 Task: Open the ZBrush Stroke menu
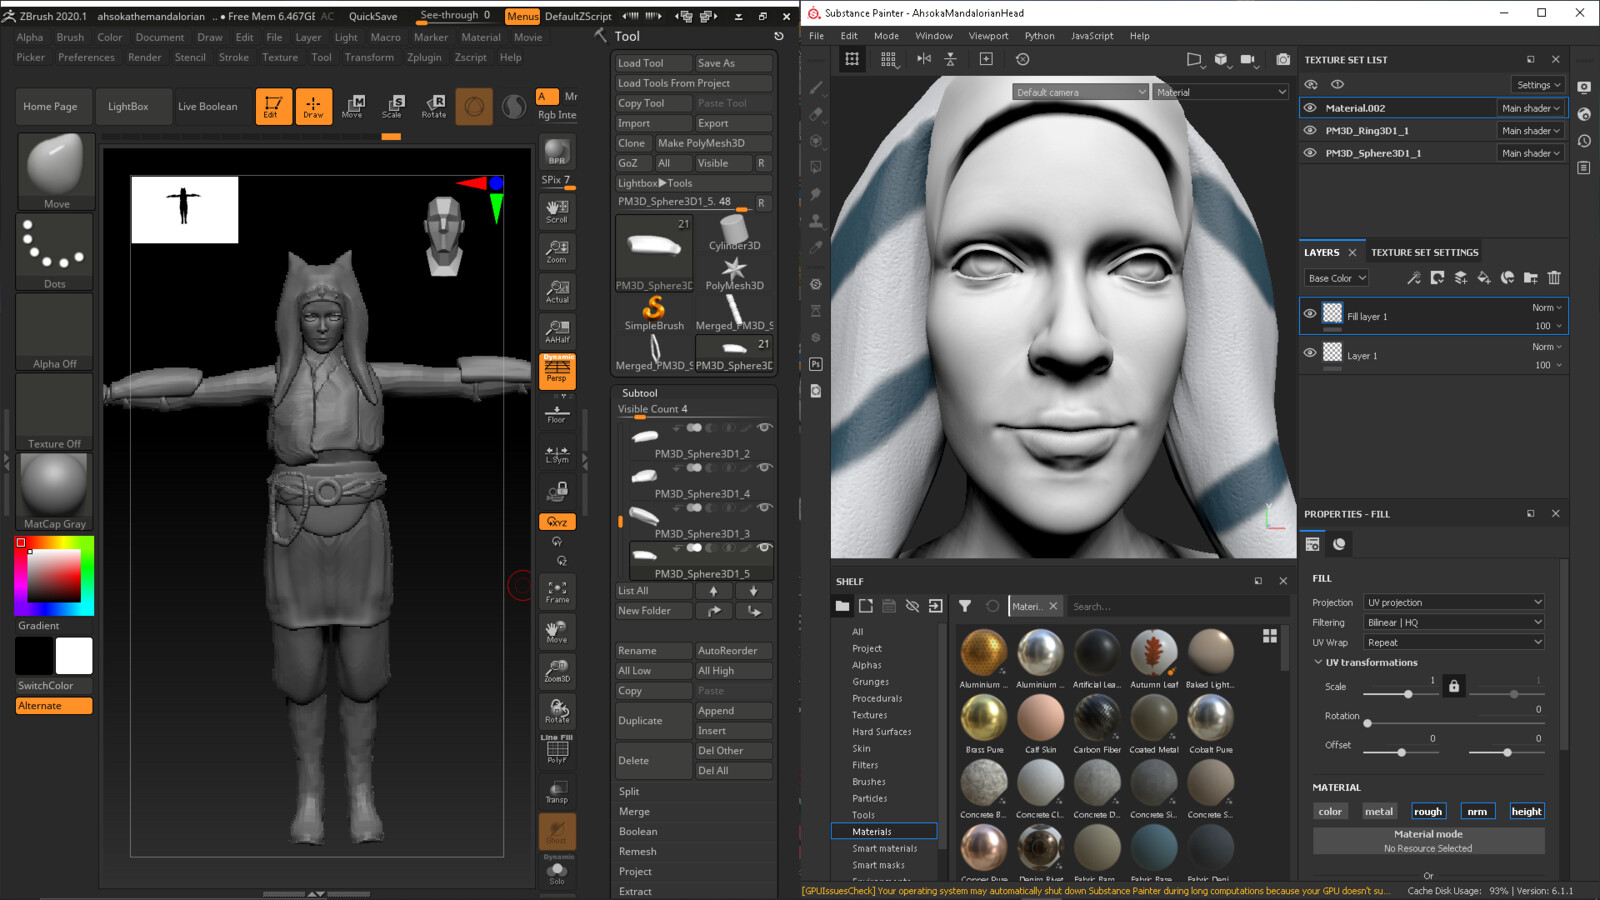tap(234, 57)
